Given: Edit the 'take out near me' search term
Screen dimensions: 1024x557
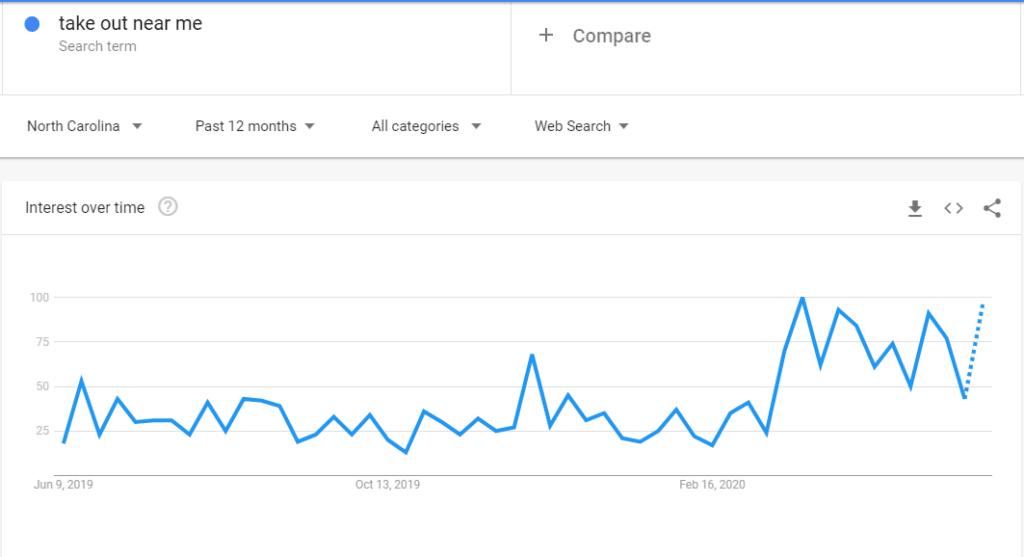Looking at the screenshot, I should (131, 24).
